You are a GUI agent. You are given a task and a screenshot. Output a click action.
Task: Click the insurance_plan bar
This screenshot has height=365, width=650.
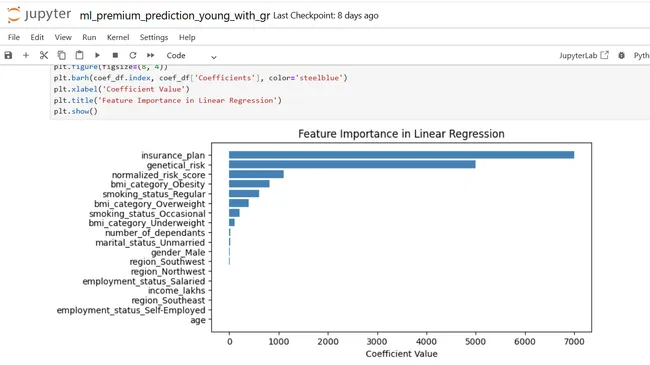pos(401,155)
